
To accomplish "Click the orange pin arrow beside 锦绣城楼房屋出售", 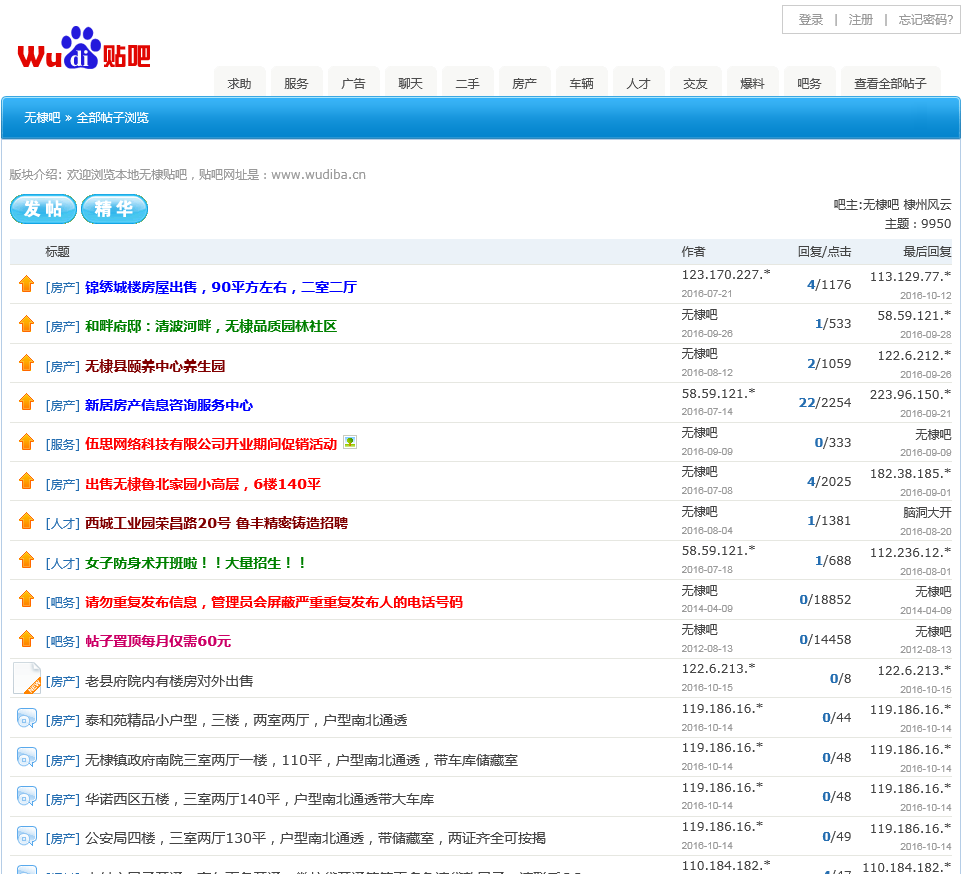I will coord(27,284).
